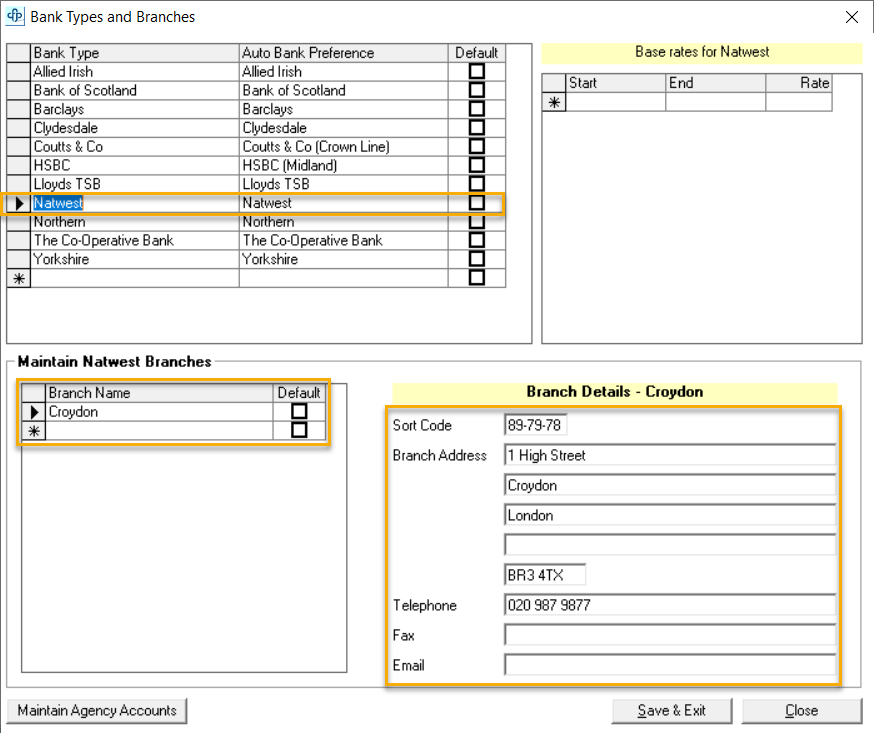Viewport: 874px width, 733px height.
Task: Click the Sort Code field 89-79-78
Action: pyautogui.click(x=535, y=425)
